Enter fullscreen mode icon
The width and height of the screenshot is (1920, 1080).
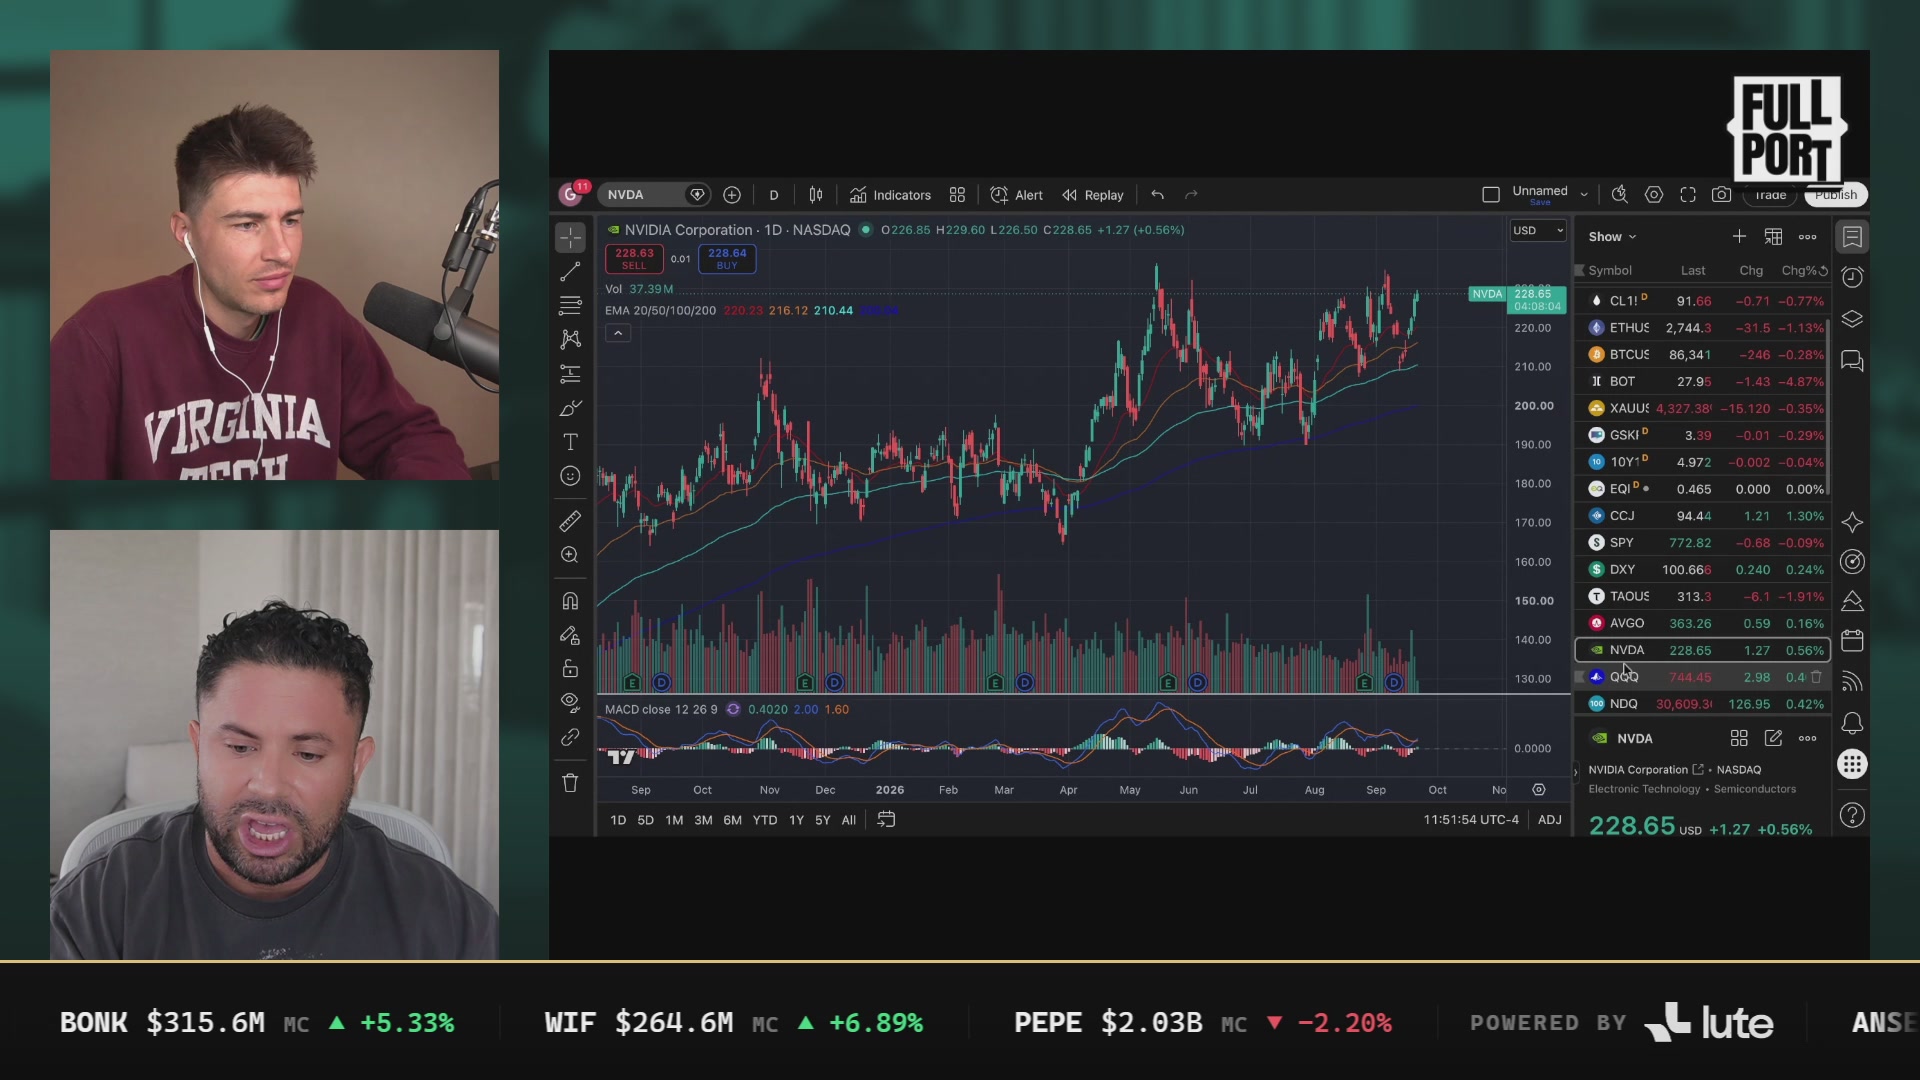pos(1688,195)
